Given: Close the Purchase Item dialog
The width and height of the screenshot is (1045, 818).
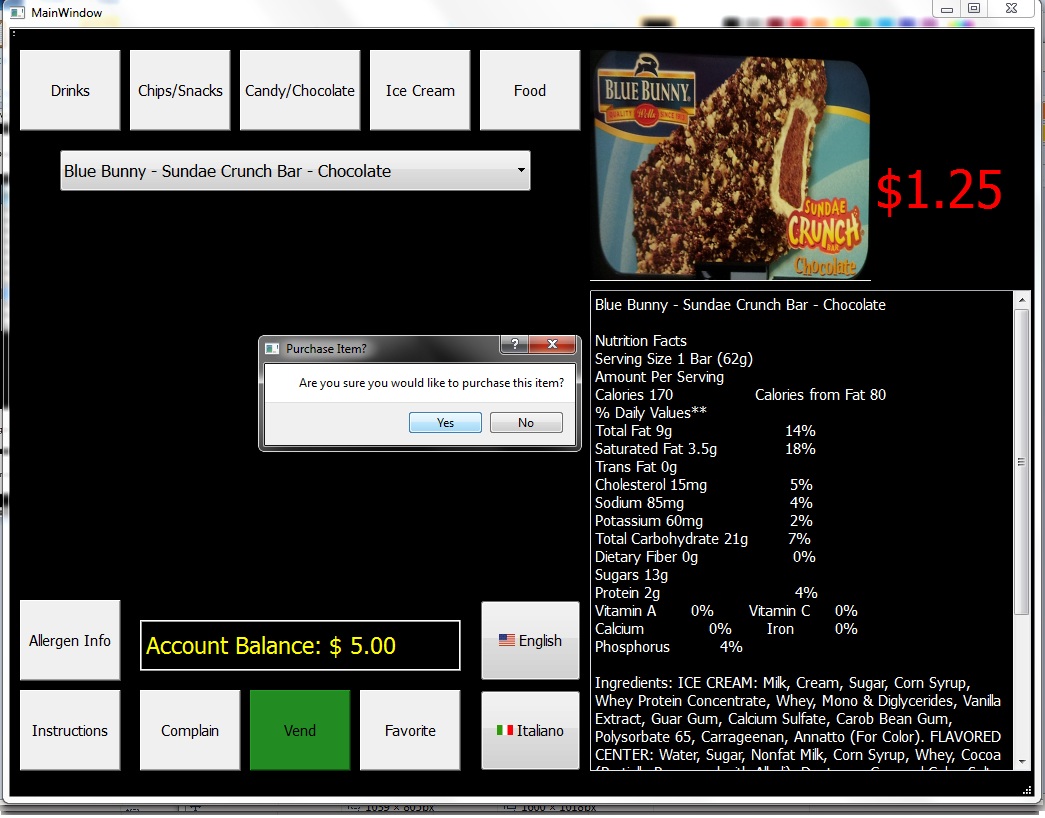Looking at the screenshot, I should 552,344.
